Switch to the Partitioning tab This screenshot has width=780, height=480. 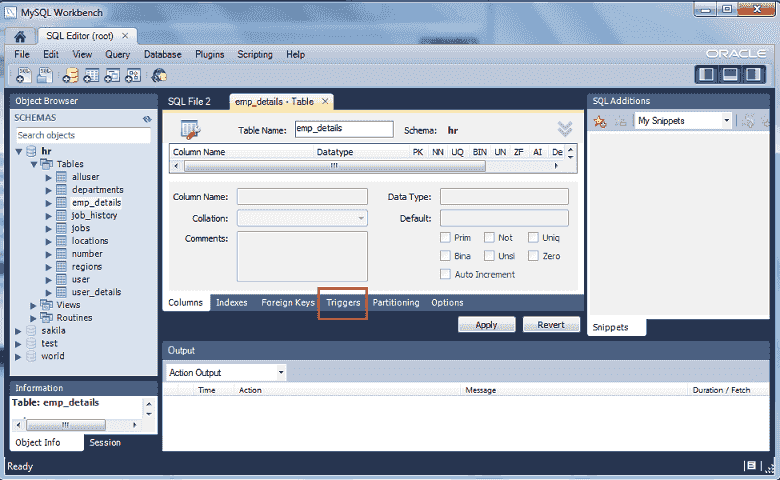pos(396,302)
